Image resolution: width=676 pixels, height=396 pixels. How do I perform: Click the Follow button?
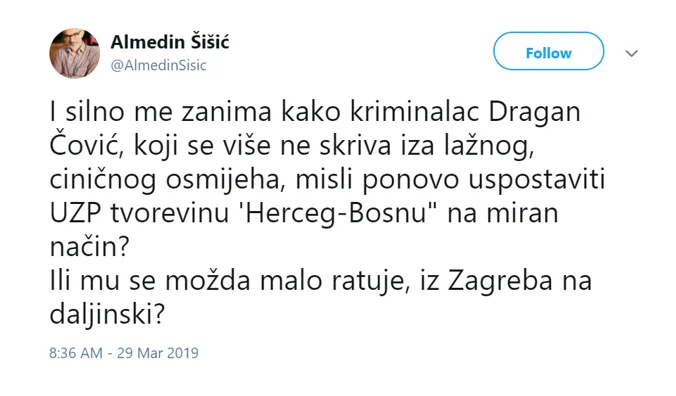click(548, 51)
